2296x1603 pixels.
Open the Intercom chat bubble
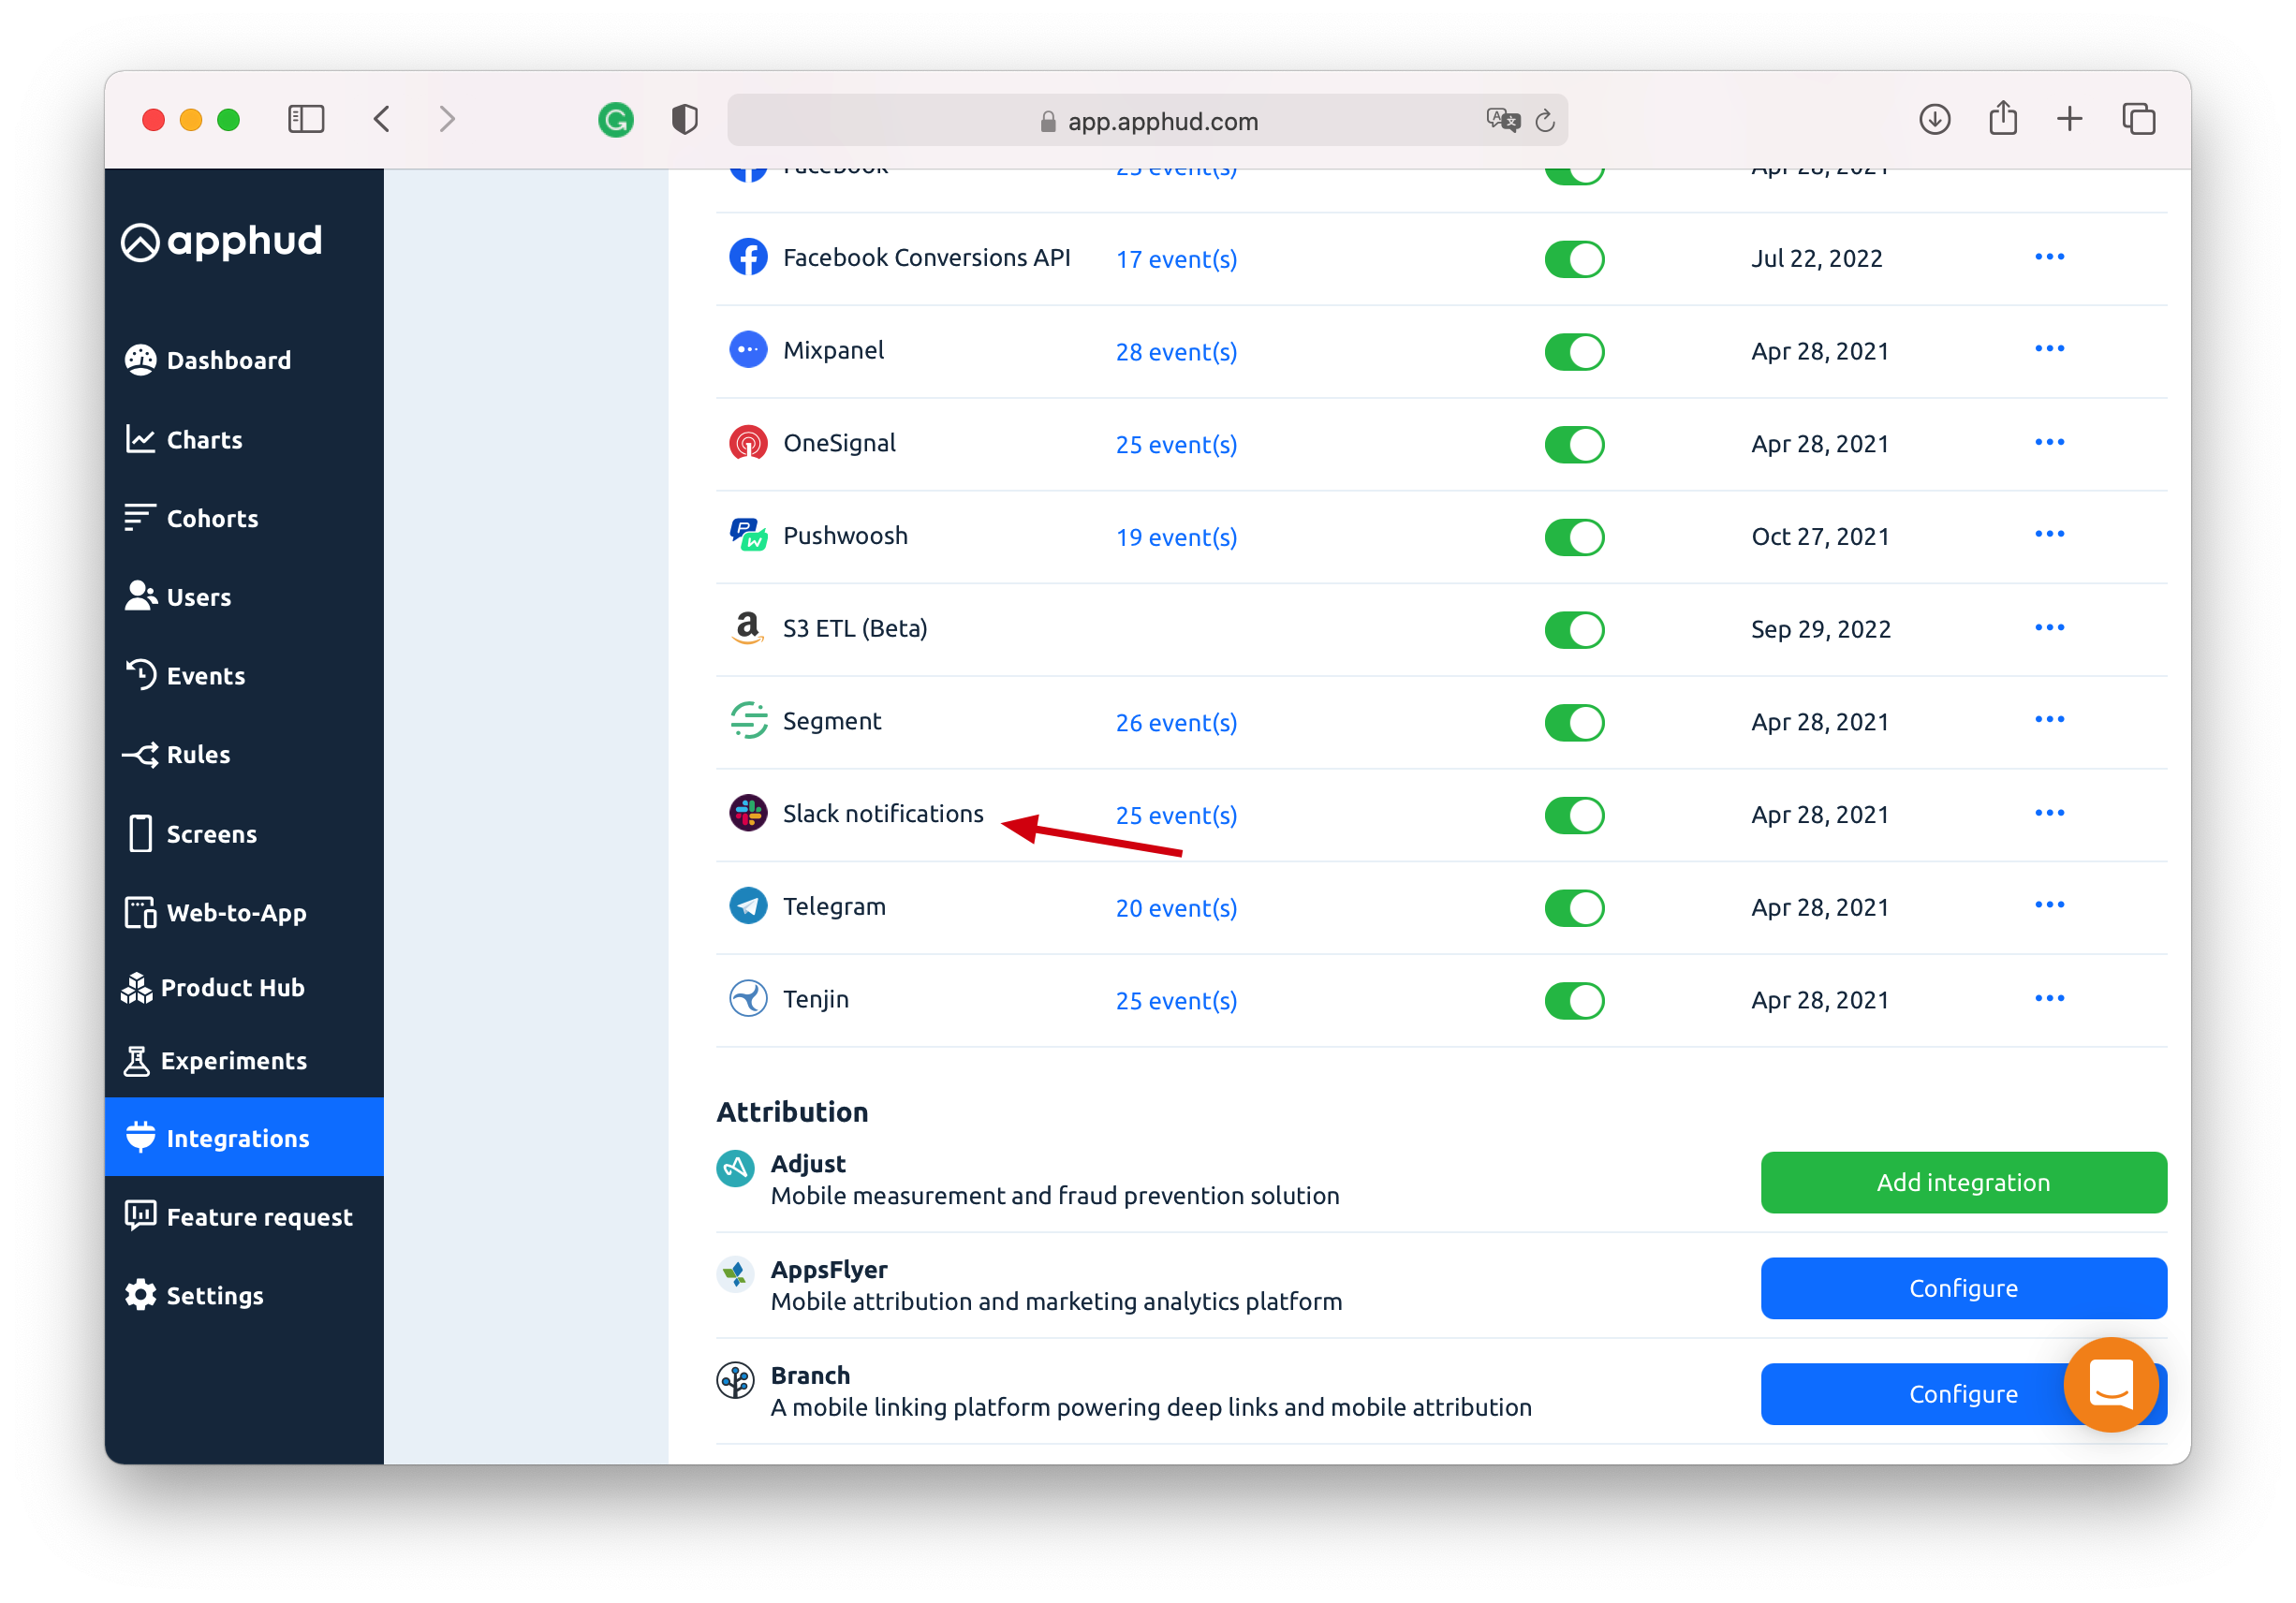click(2111, 1384)
